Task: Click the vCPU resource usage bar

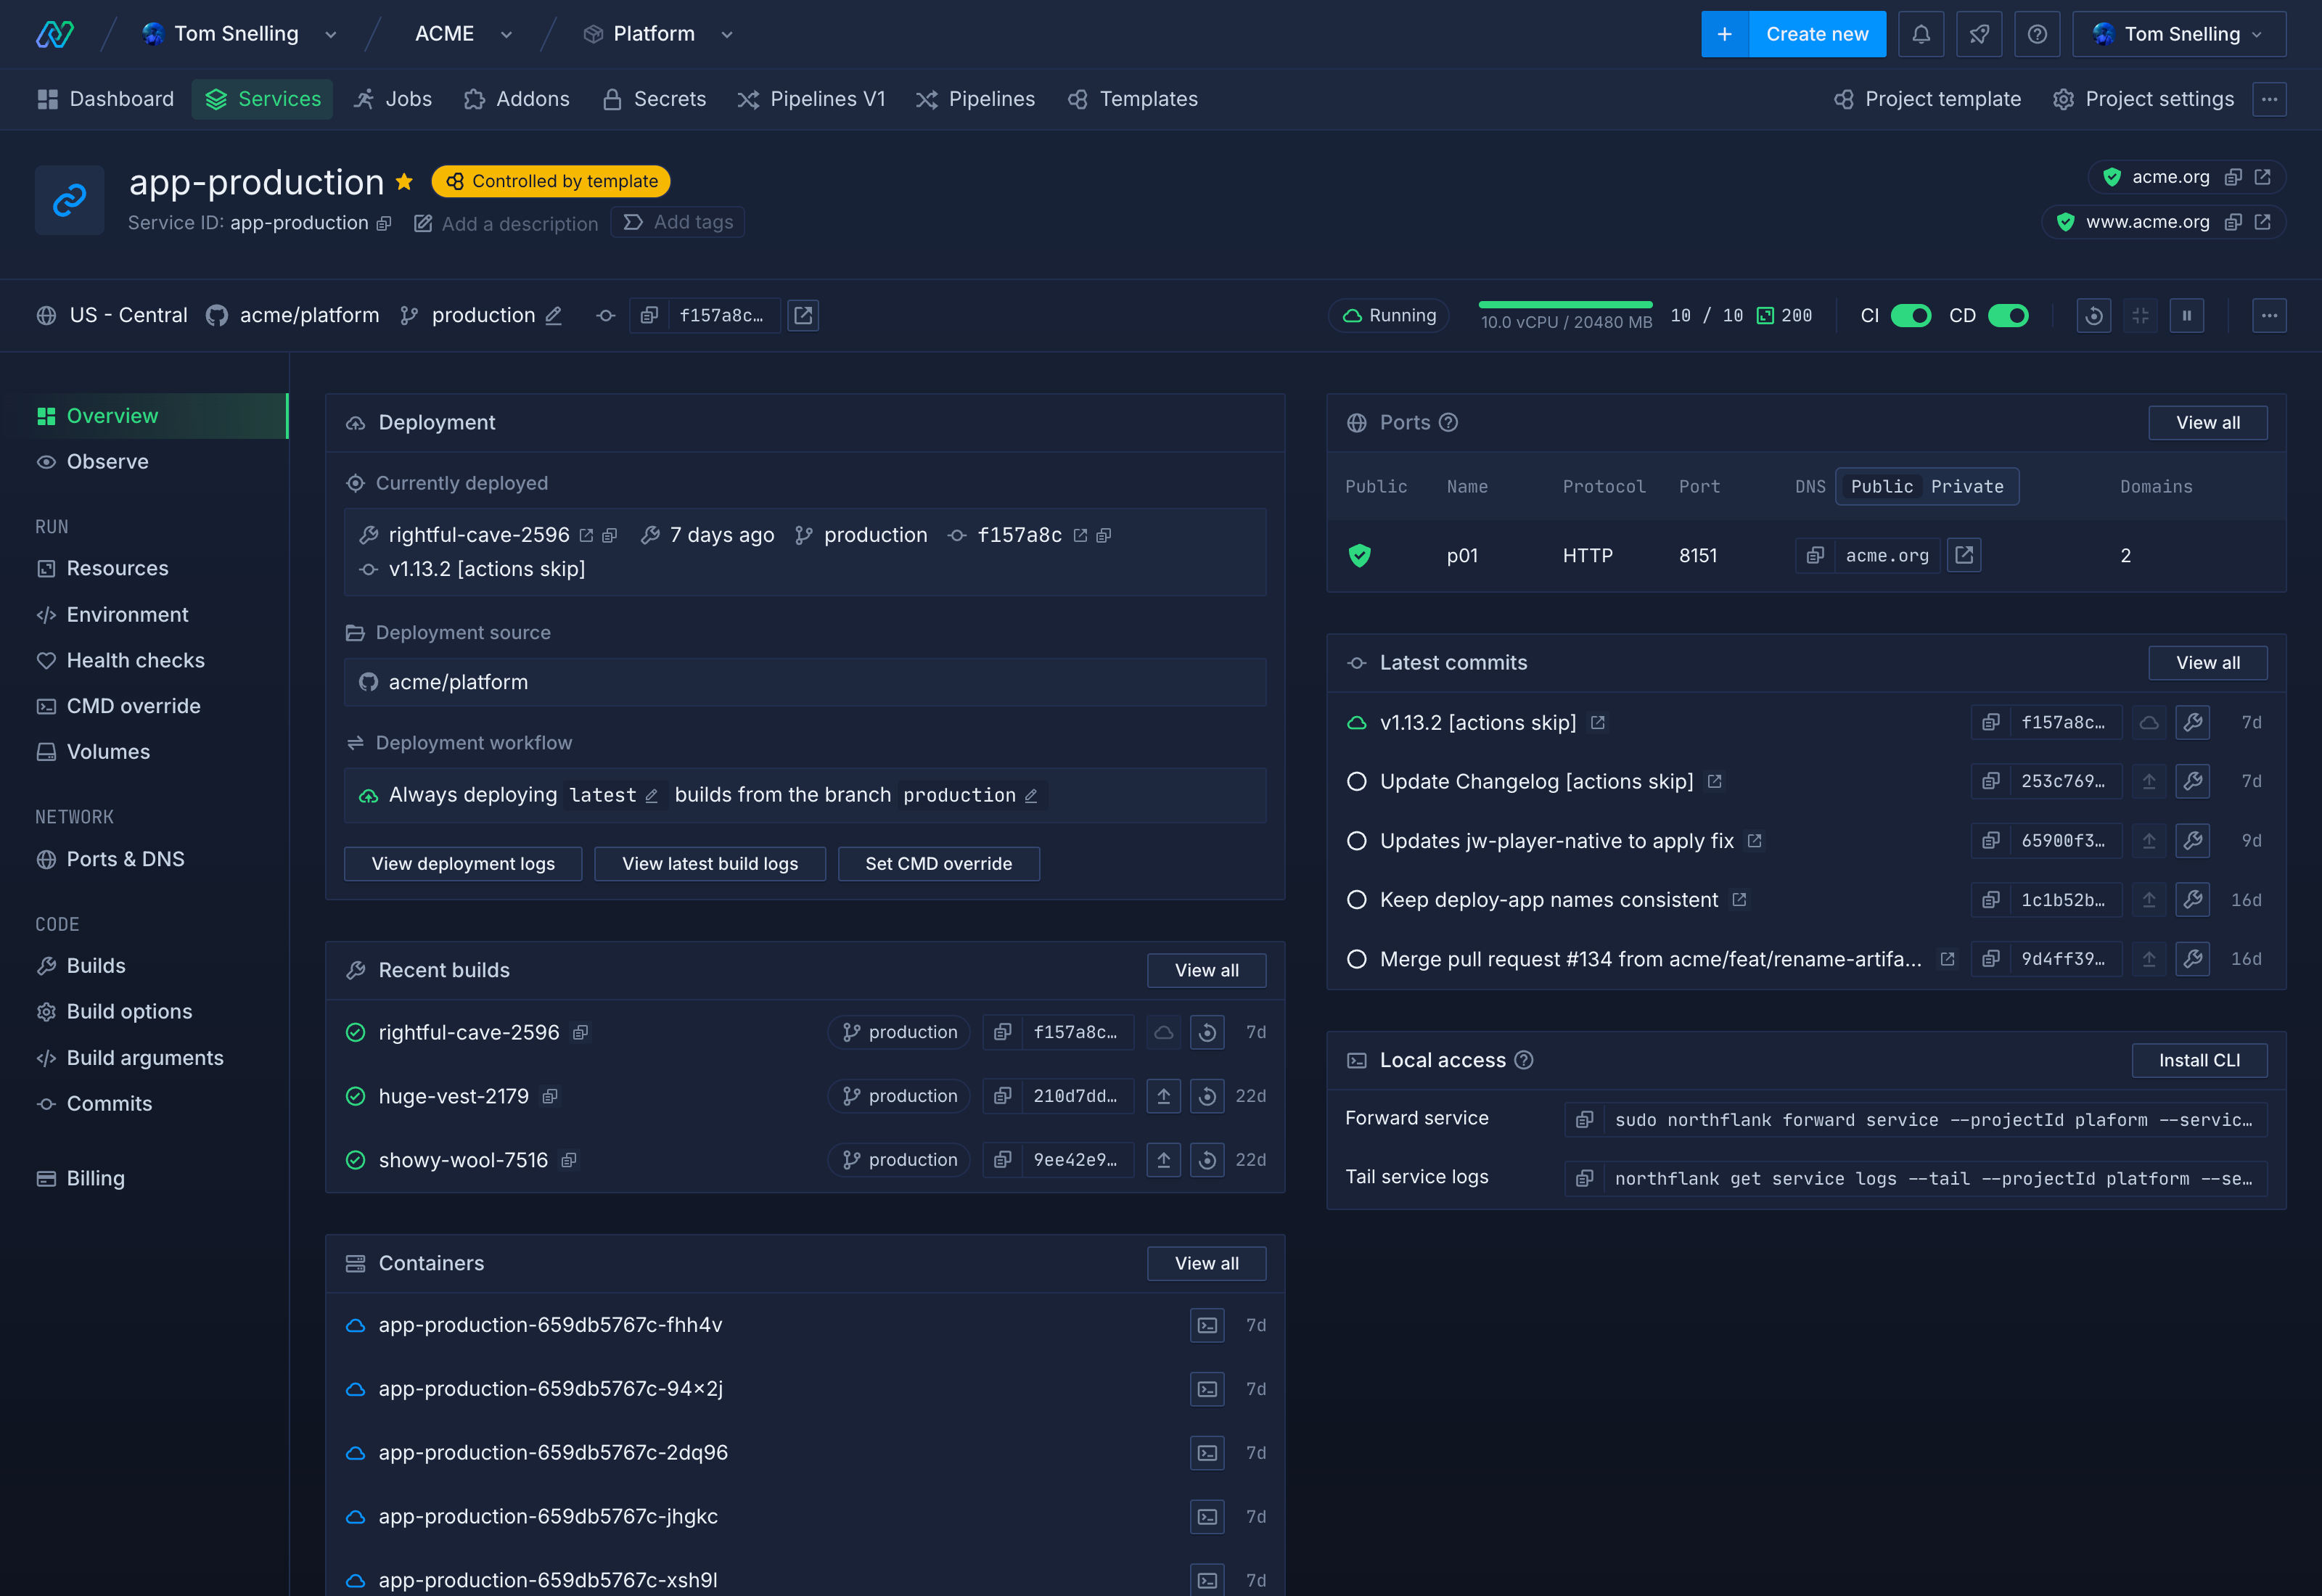Action: click(x=1565, y=306)
